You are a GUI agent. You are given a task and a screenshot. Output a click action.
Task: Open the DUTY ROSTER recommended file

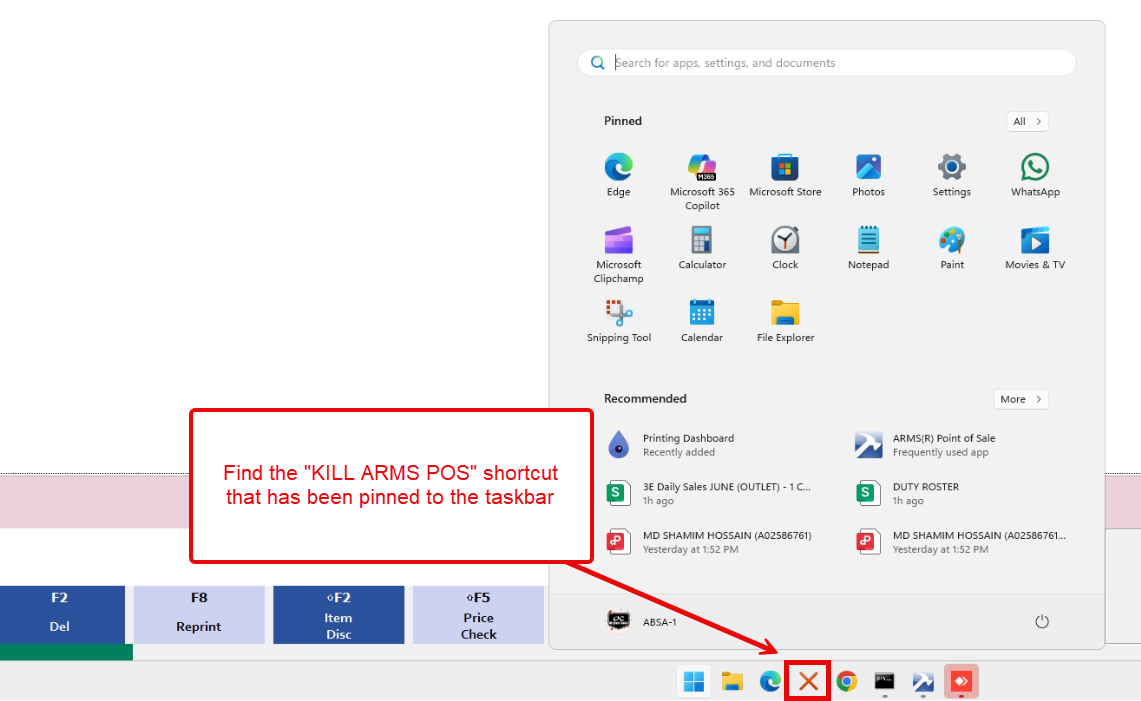pyautogui.click(x=925, y=493)
